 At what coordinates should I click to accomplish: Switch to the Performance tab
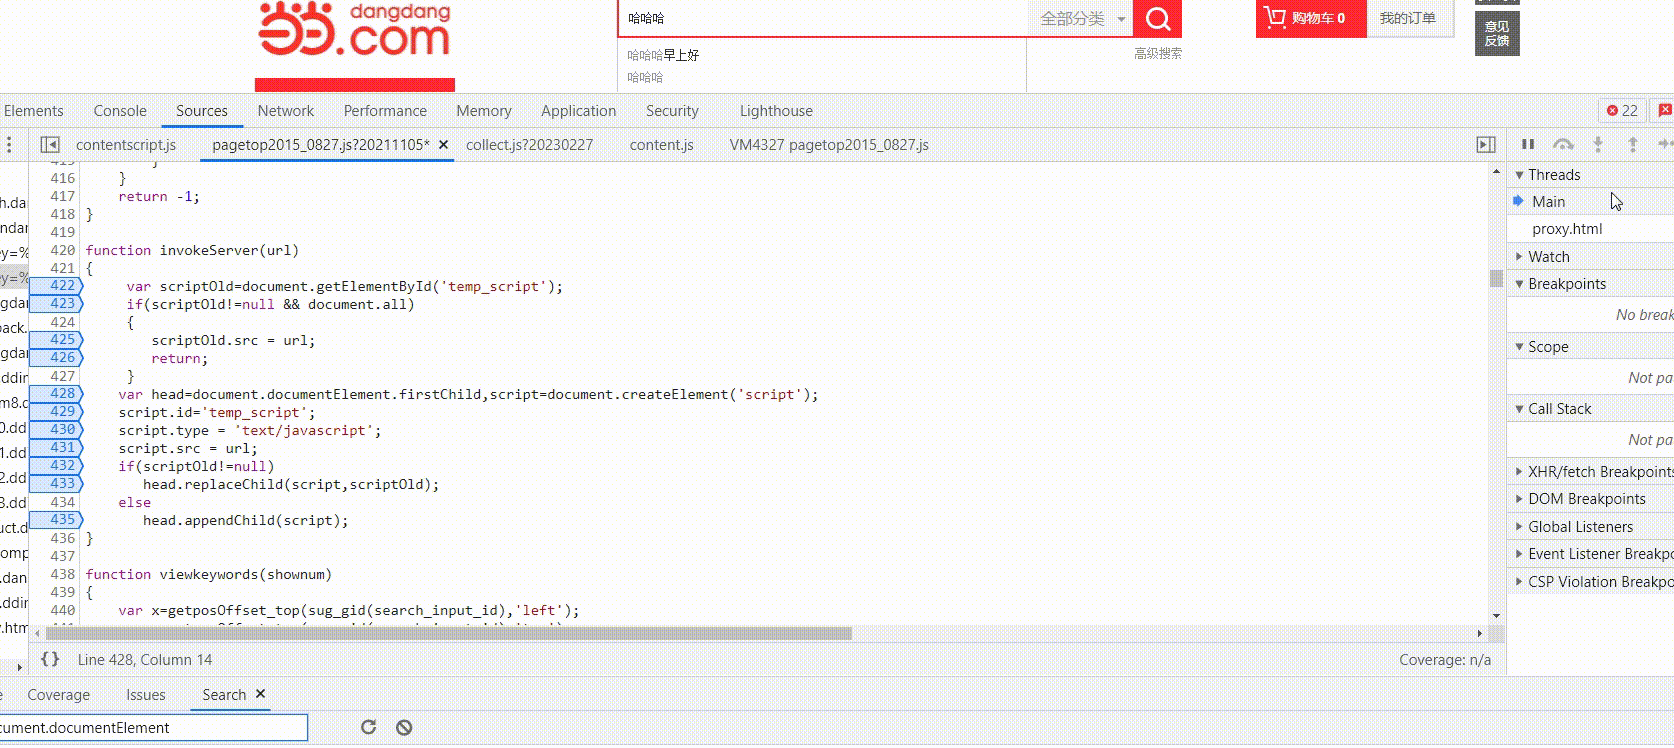click(x=385, y=111)
